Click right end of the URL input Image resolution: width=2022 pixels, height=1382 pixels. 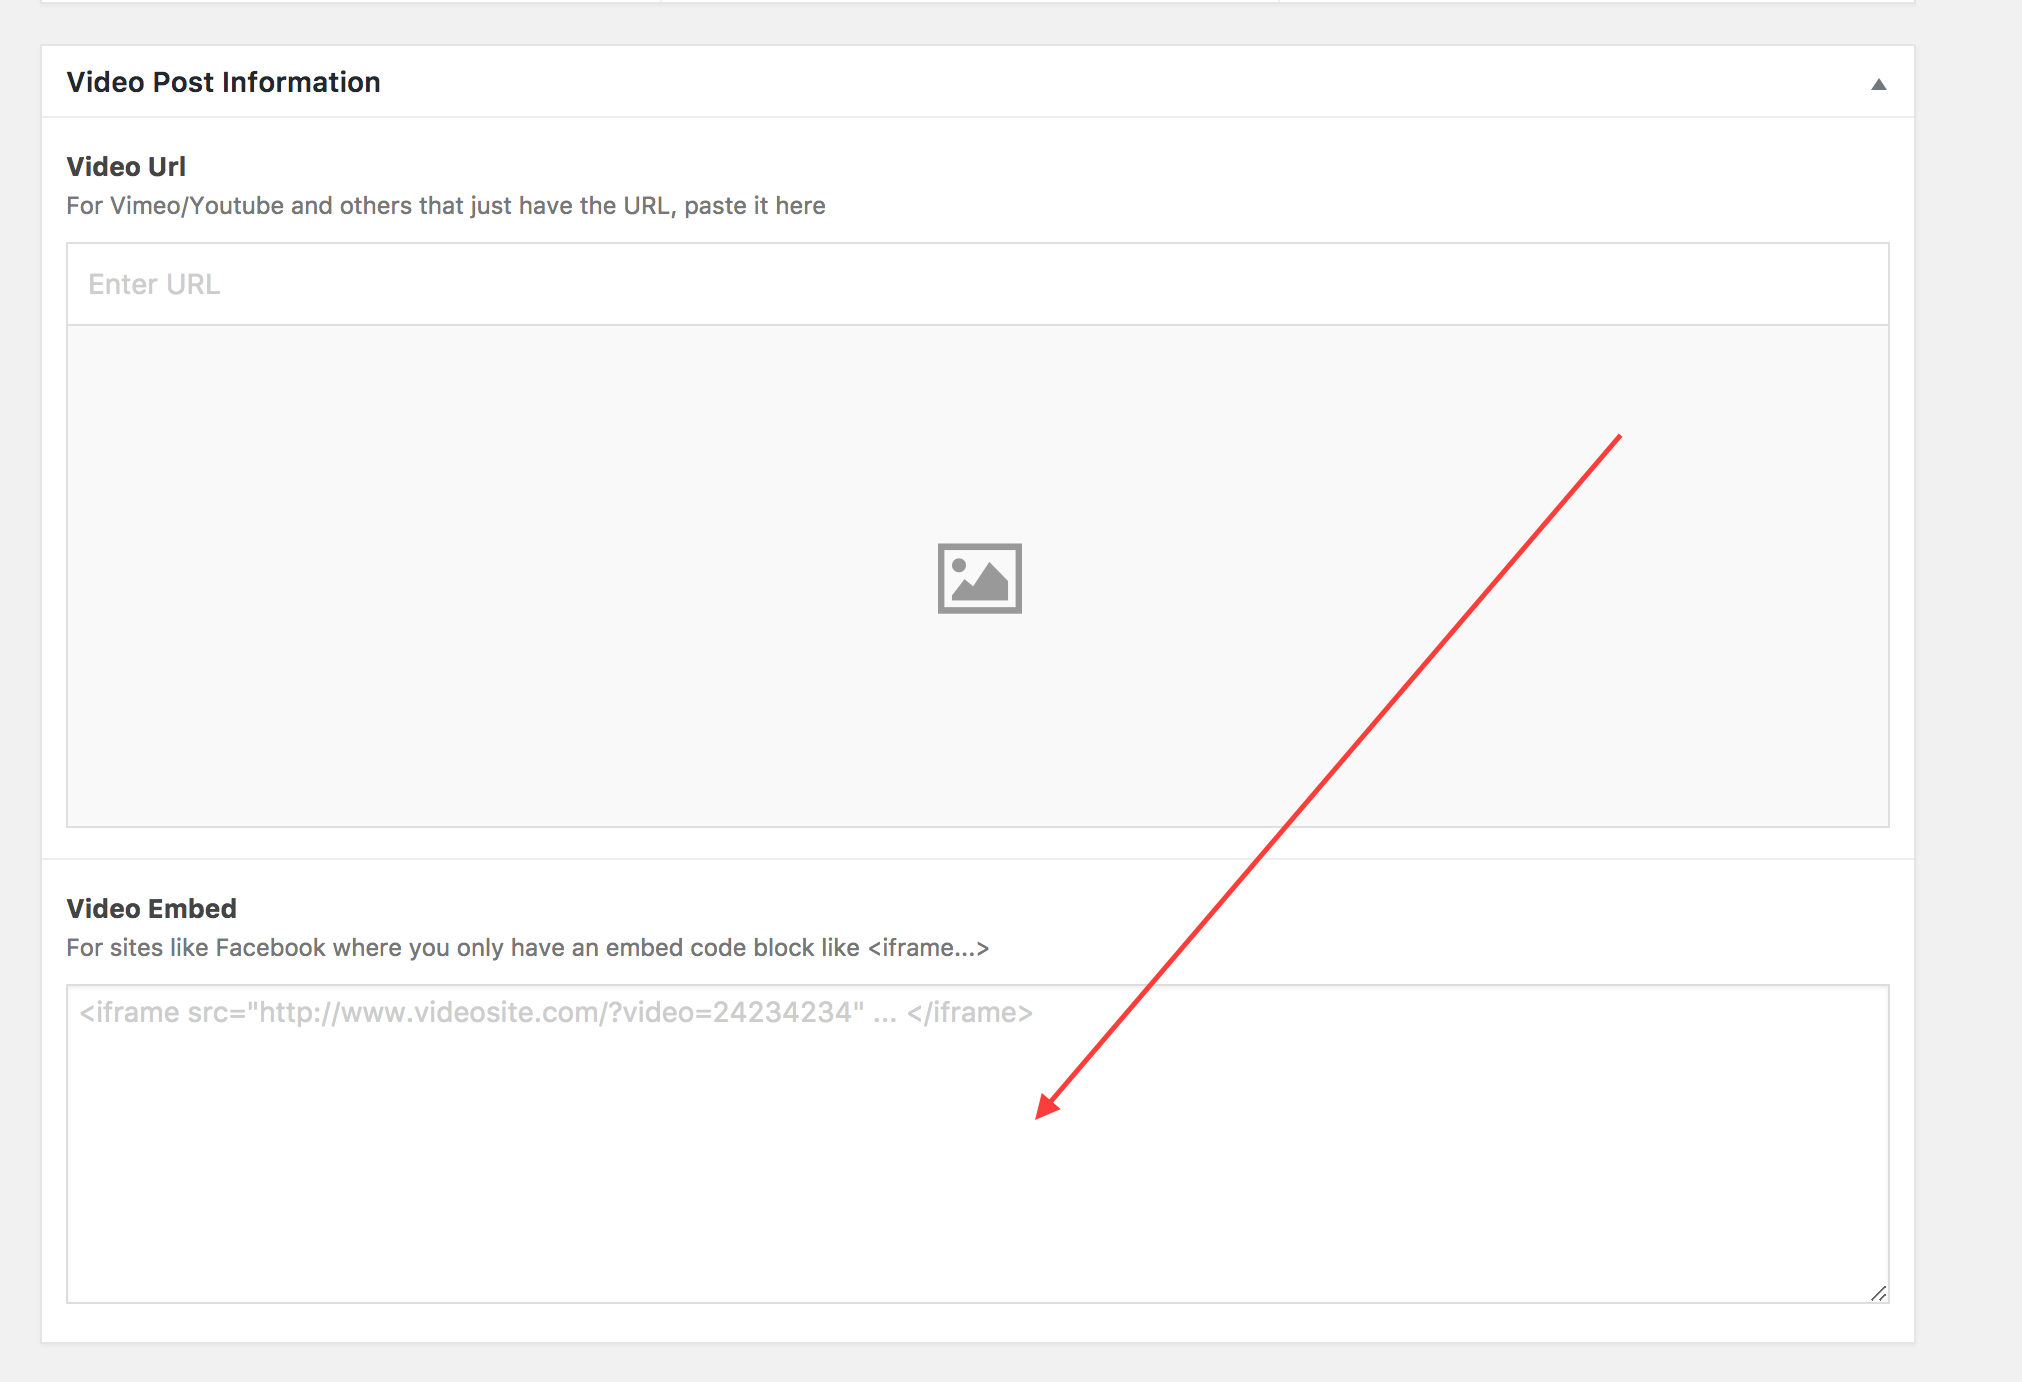pos(1800,284)
